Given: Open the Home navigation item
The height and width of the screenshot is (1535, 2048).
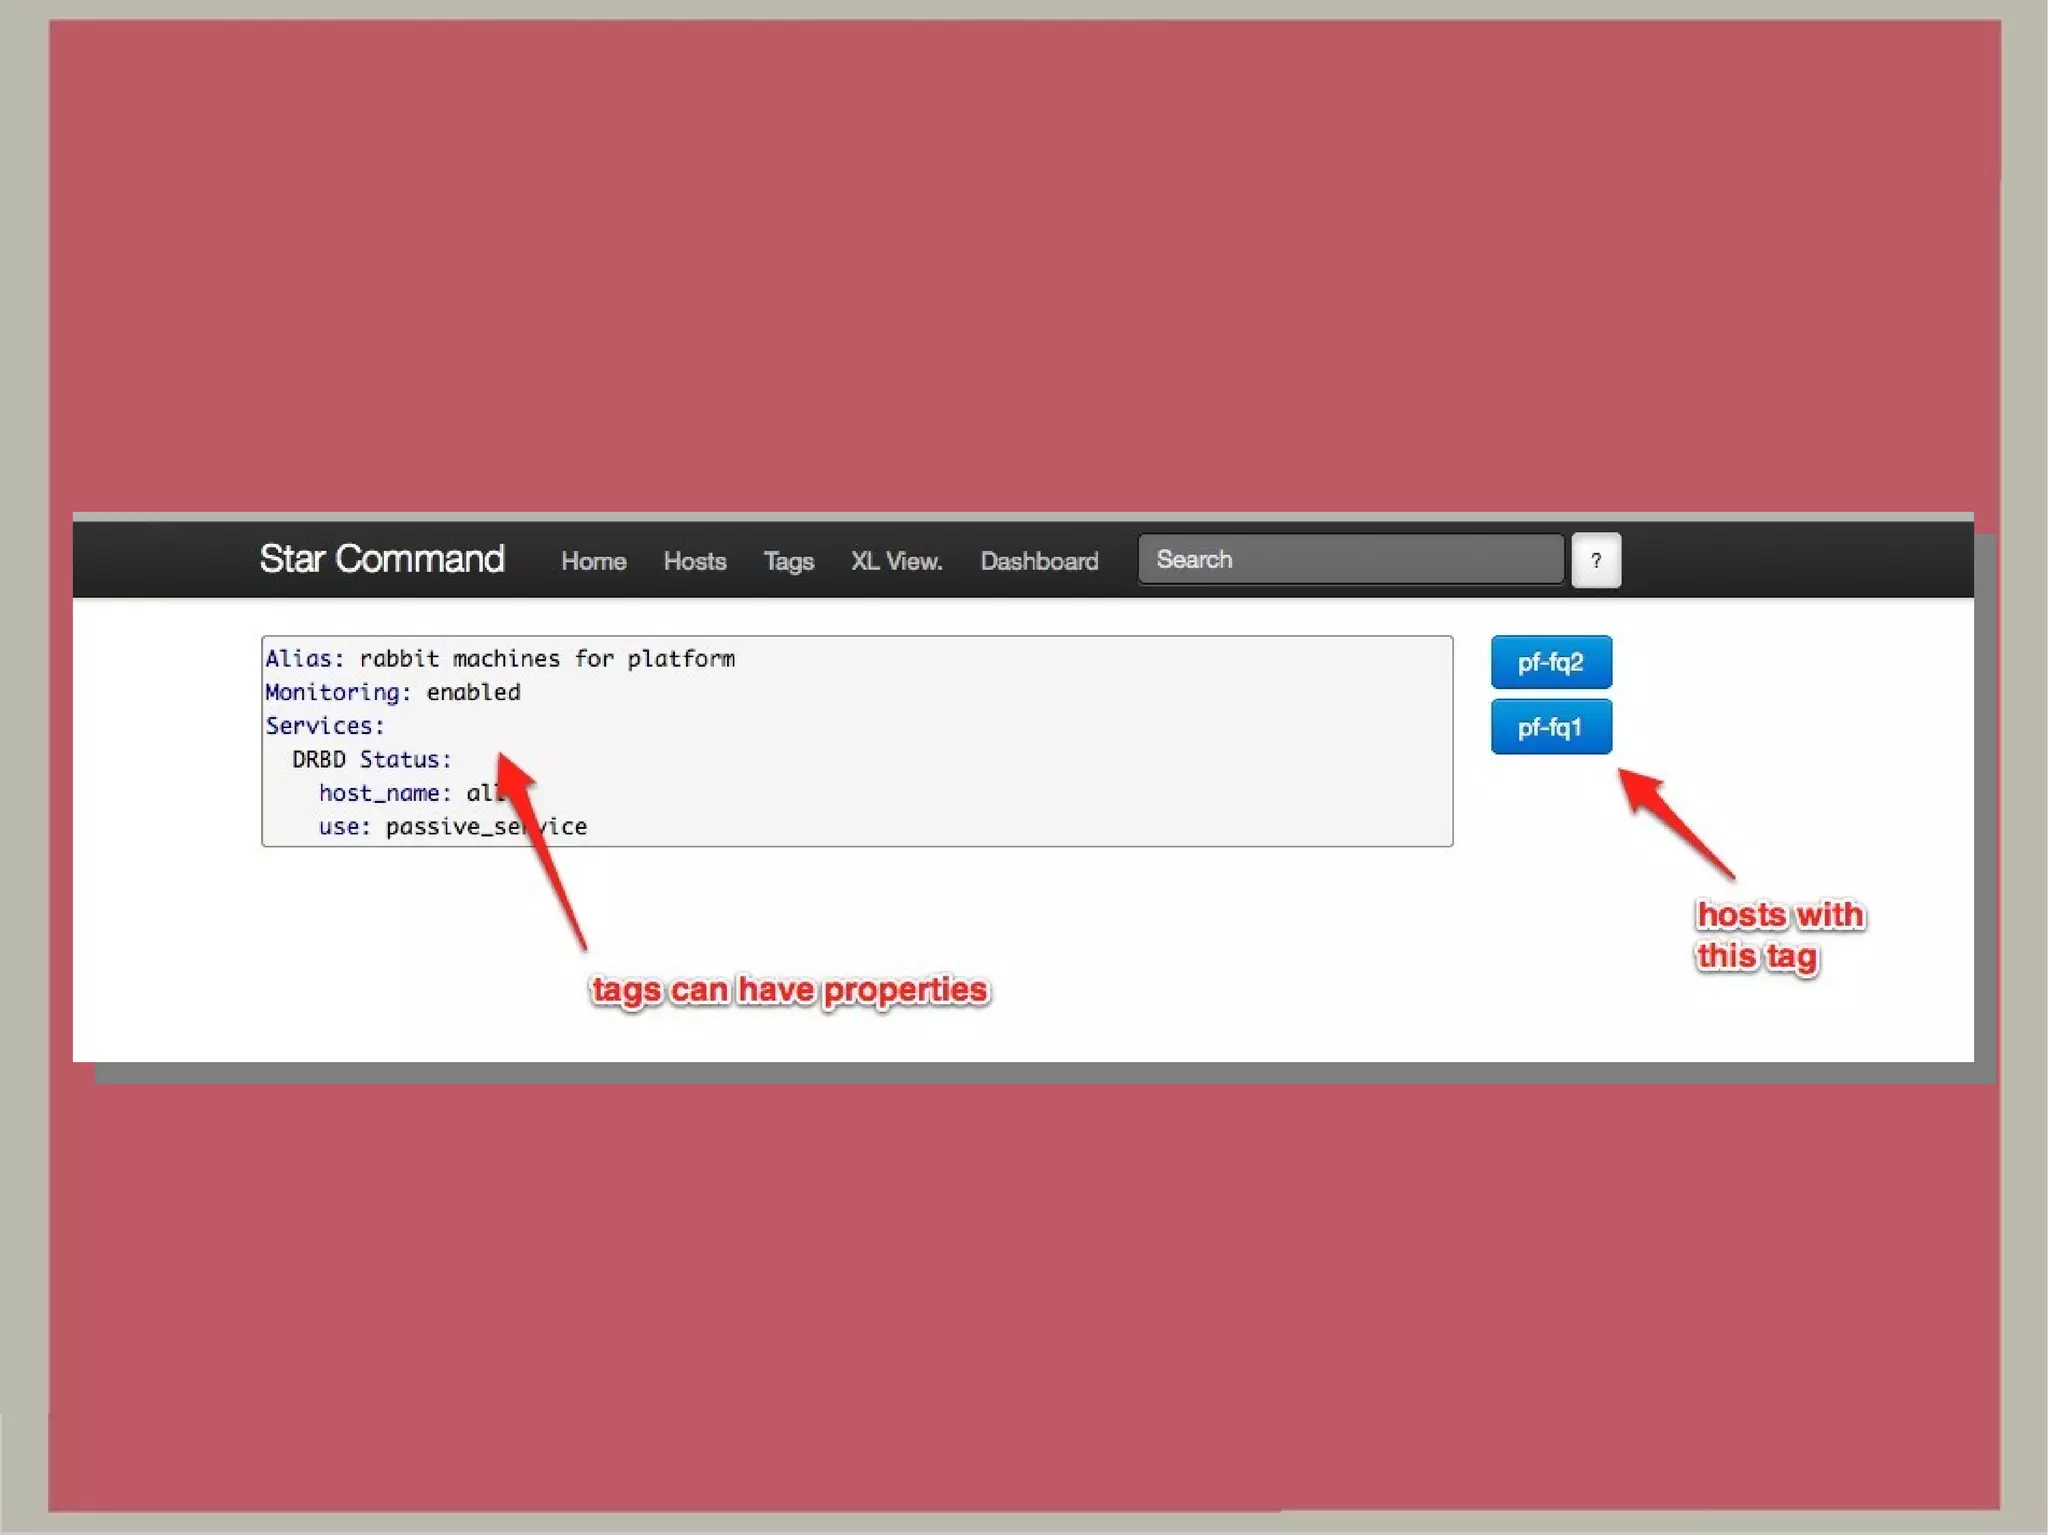Looking at the screenshot, I should click(x=593, y=561).
